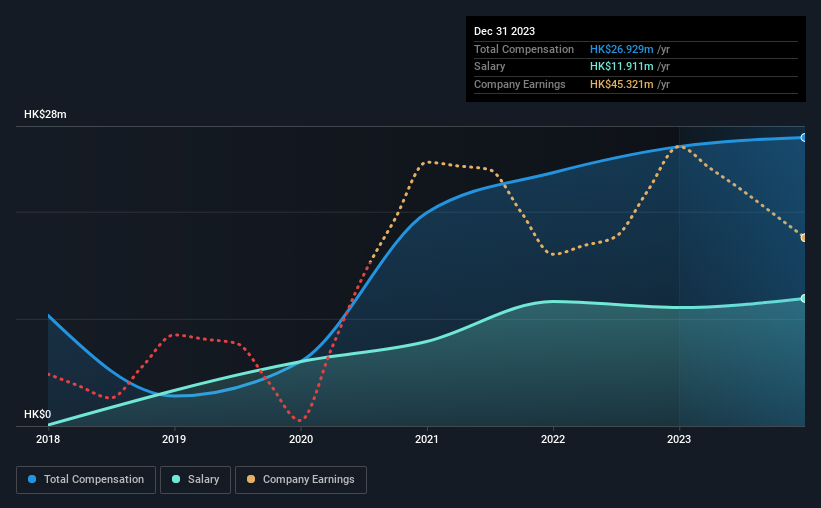Click the teal Salary legend dot
This screenshot has height=508, width=821.
176,479
